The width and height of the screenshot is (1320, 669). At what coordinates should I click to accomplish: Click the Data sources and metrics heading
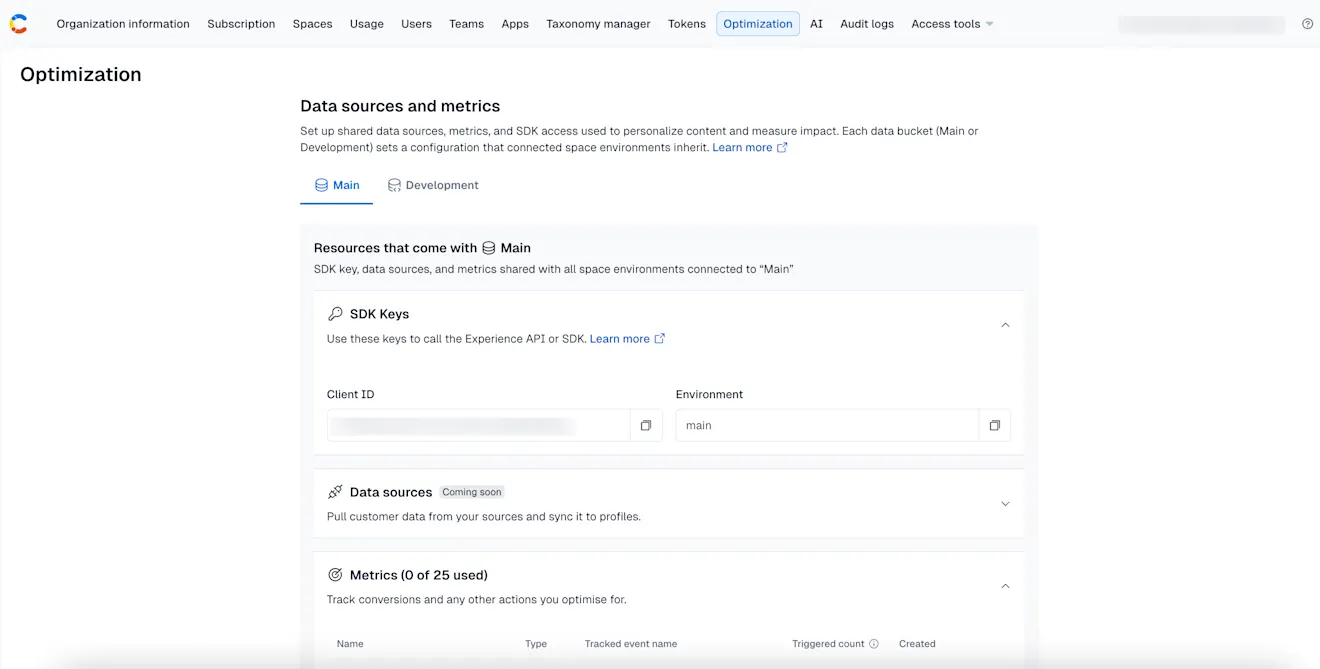point(400,106)
